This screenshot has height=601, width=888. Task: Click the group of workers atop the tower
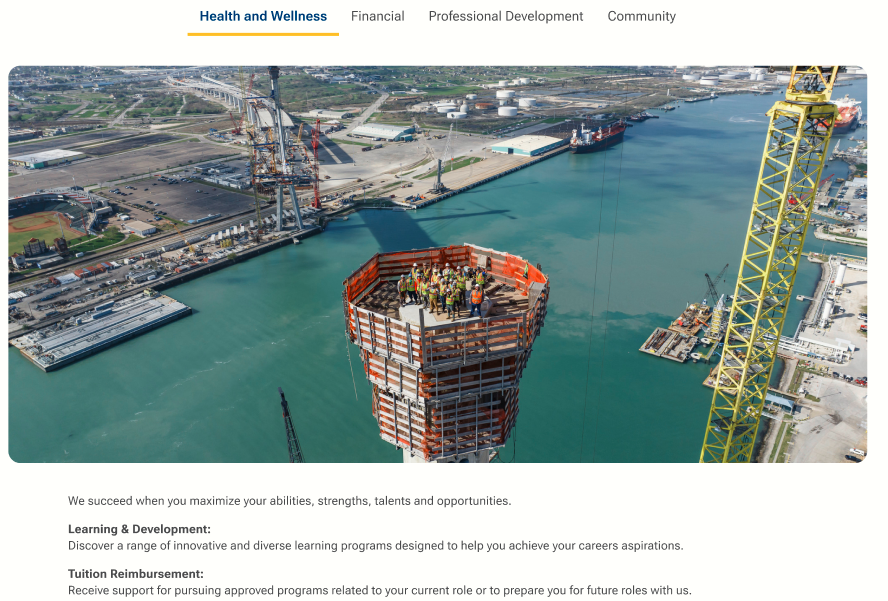point(441,289)
